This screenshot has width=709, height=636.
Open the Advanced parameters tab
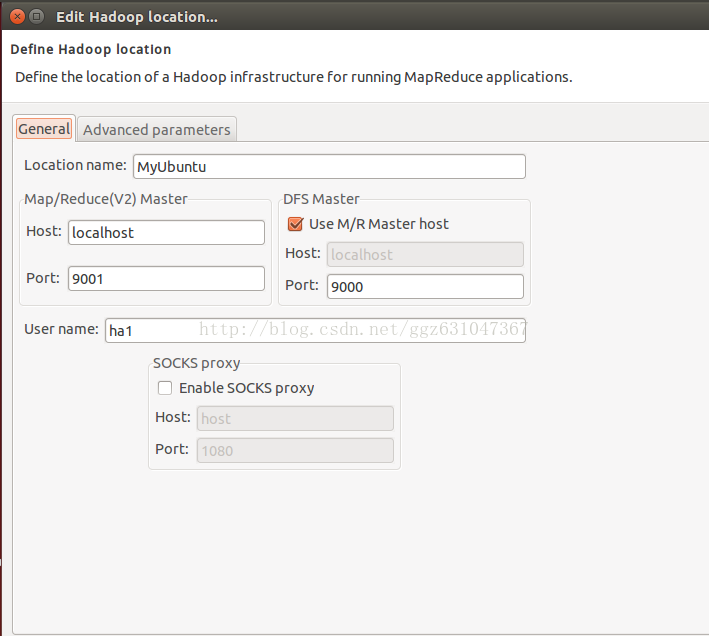(x=157, y=130)
